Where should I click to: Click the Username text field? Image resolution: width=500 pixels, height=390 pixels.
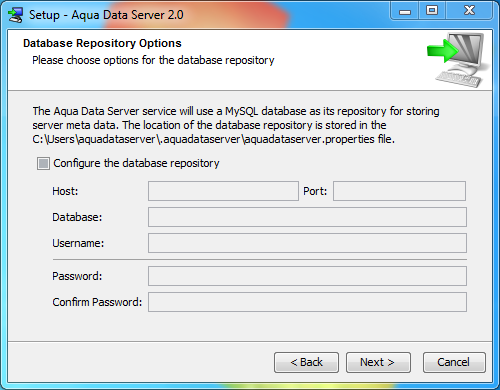[x=307, y=243]
